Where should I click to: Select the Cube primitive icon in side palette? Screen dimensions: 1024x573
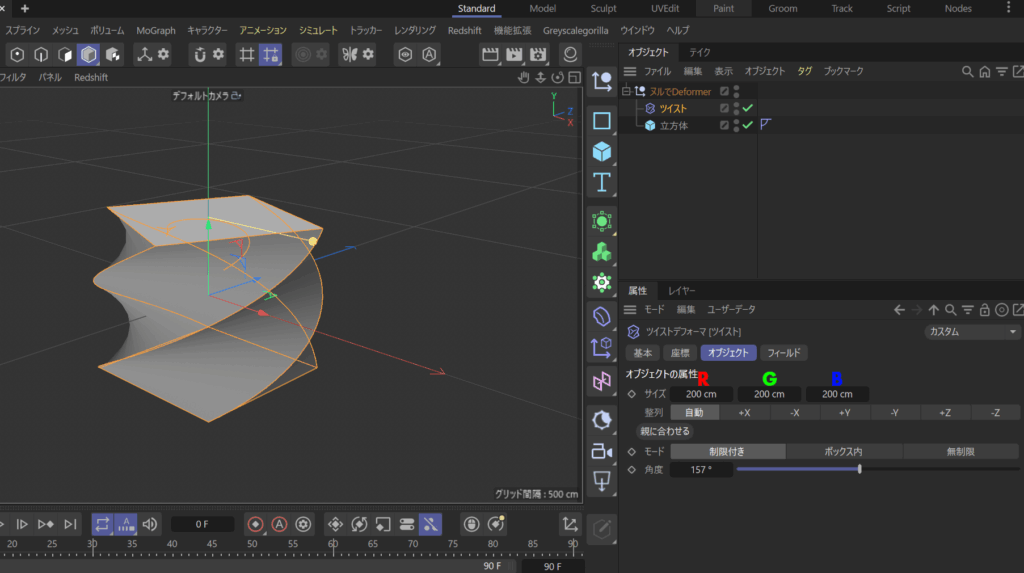(602, 152)
